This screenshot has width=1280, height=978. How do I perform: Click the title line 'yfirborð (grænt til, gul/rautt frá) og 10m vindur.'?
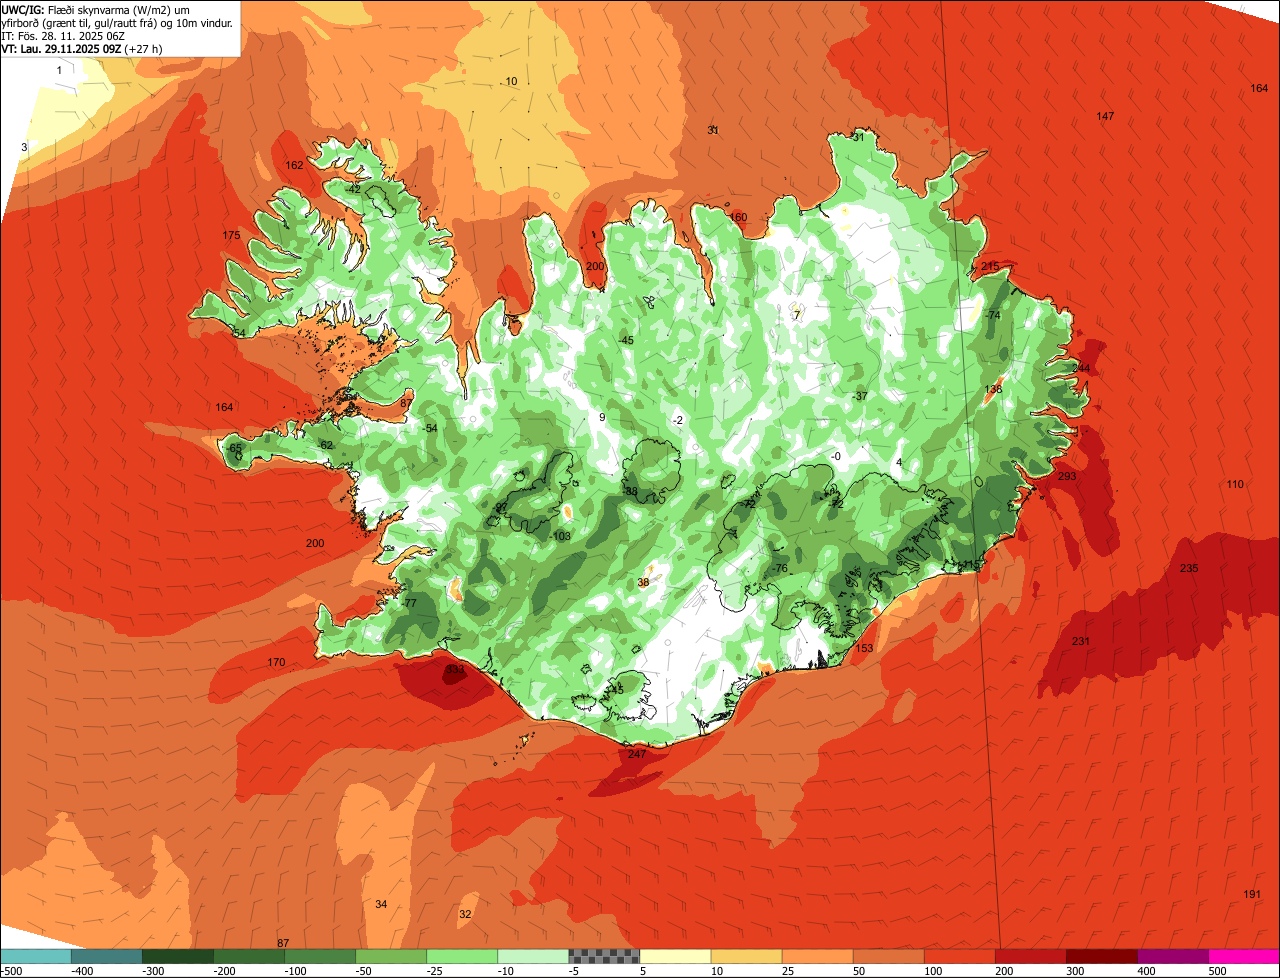[x=118, y=22]
